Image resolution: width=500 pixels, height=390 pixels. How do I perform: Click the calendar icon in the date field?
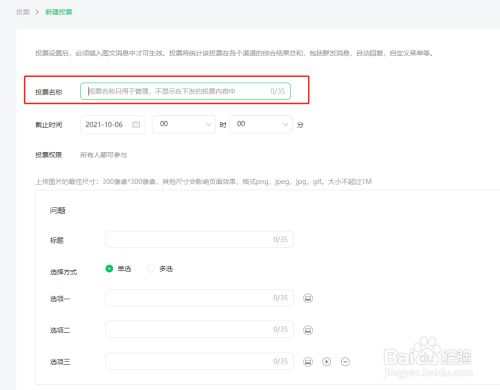click(136, 125)
